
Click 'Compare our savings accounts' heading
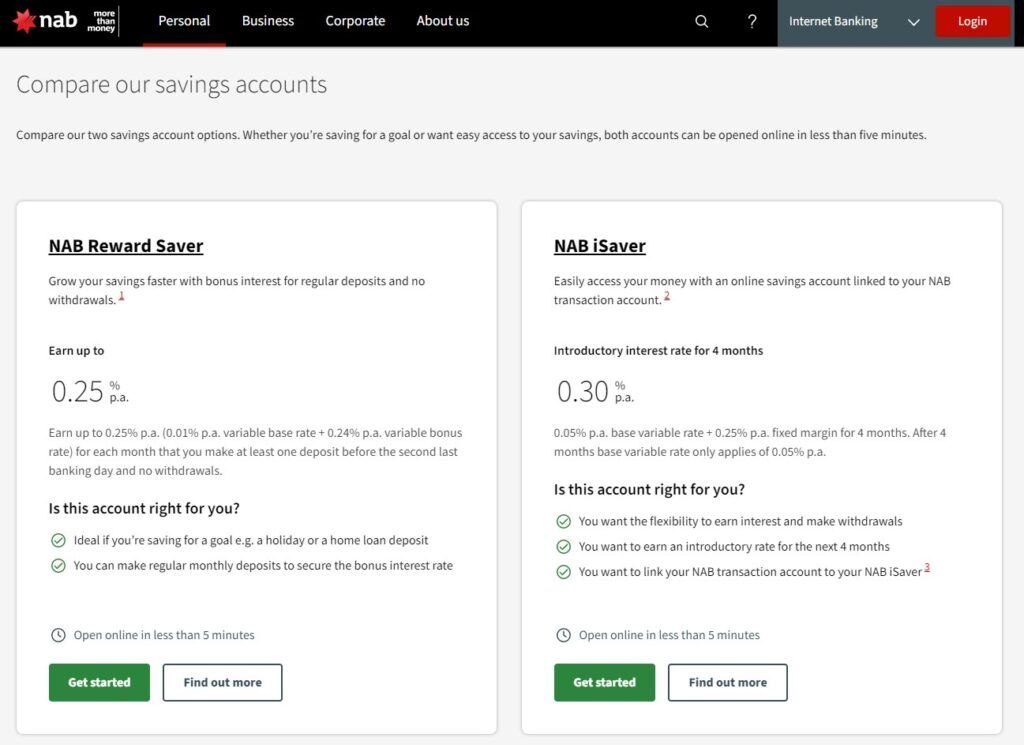tap(172, 85)
